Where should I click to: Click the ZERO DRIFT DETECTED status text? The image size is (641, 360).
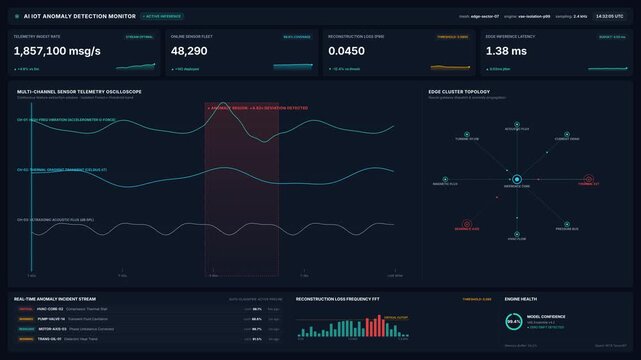coord(546,327)
